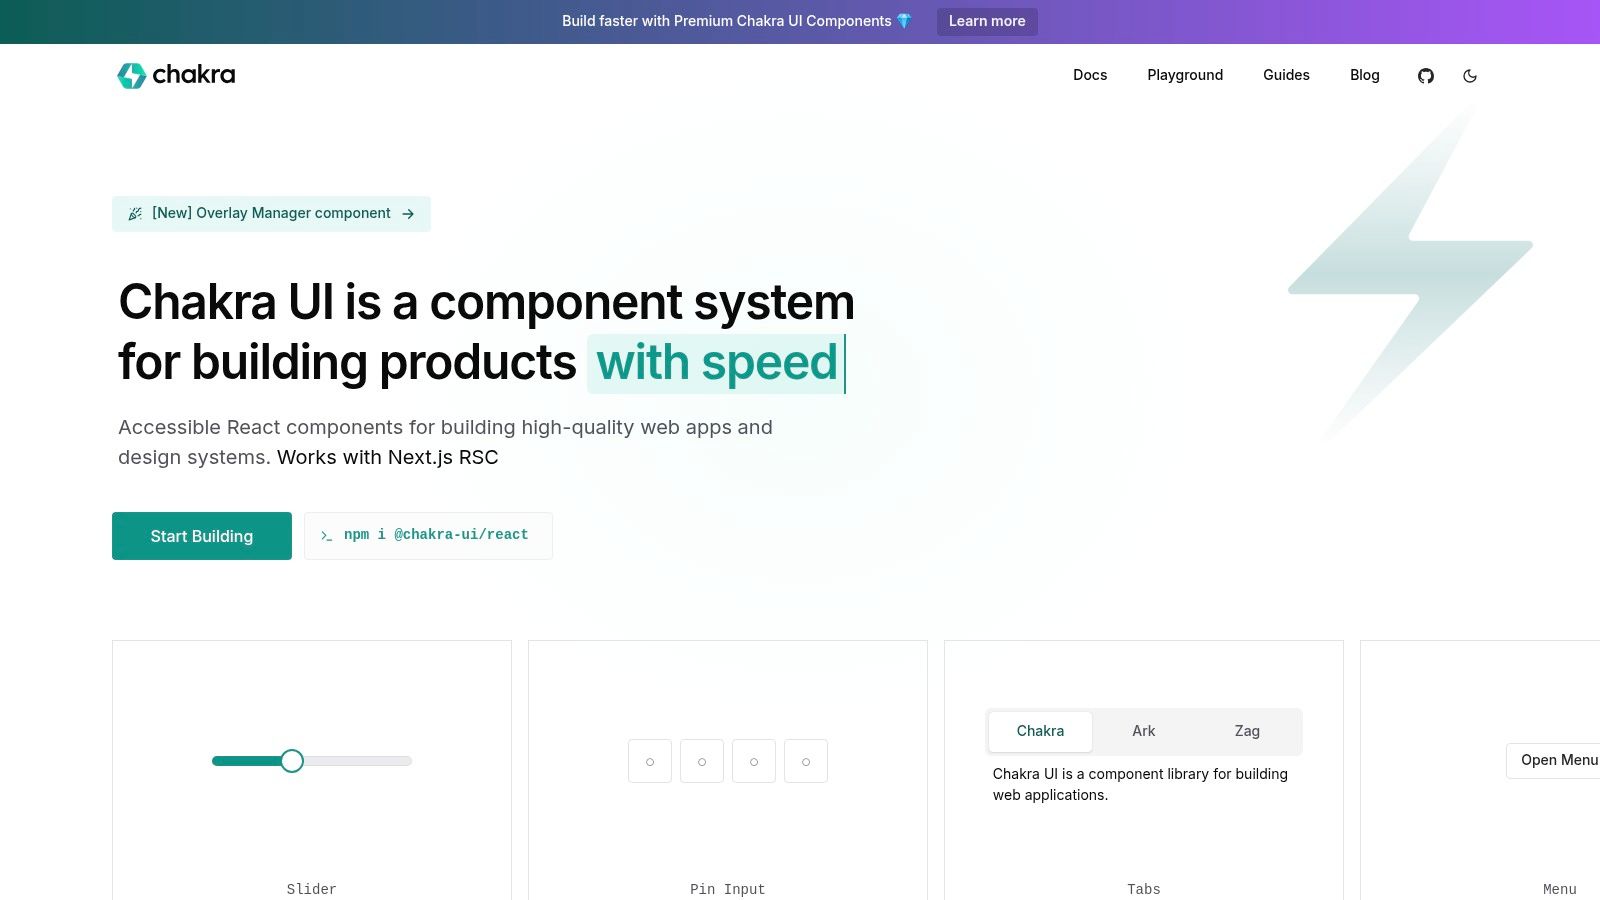Click the chakra logo in header
Screen dimensions: 1600x900
[x=176, y=75]
